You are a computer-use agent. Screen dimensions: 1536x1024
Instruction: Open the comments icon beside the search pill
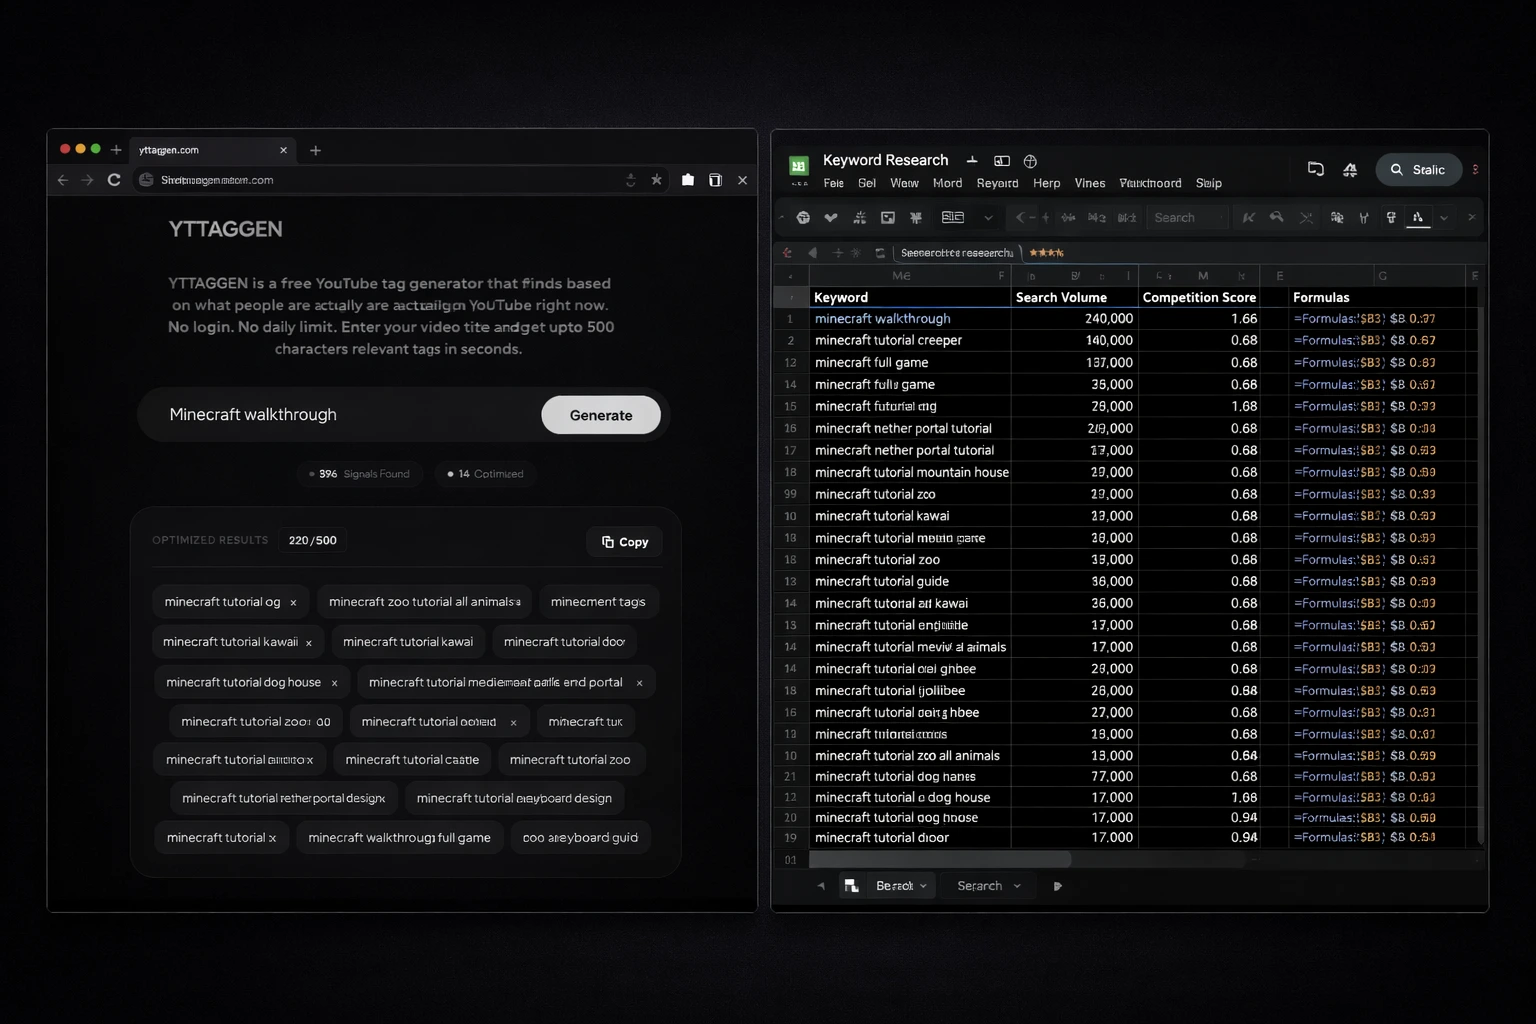[1315, 169]
